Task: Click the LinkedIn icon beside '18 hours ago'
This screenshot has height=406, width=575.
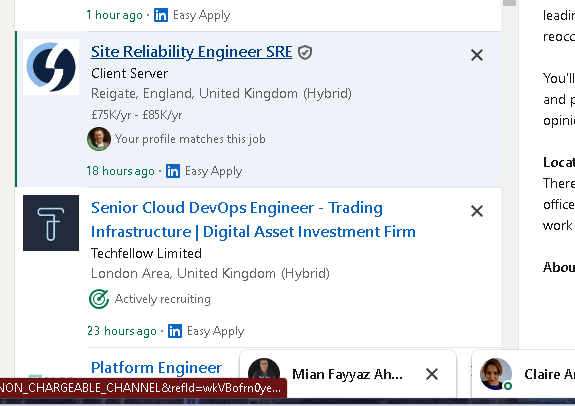Action: (173, 171)
